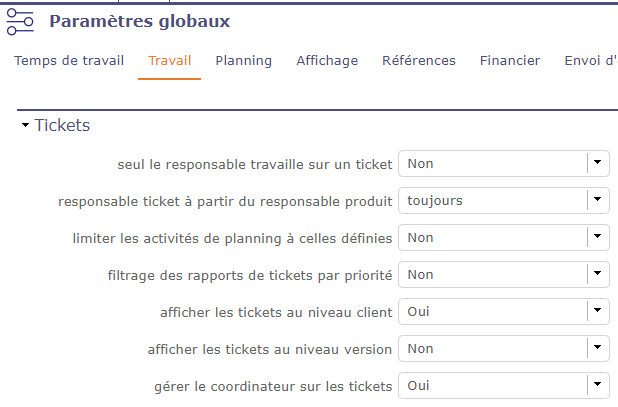This screenshot has width=618, height=407.
Task: Click the 'Oui' field for niveau client
Action: click(490, 311)
